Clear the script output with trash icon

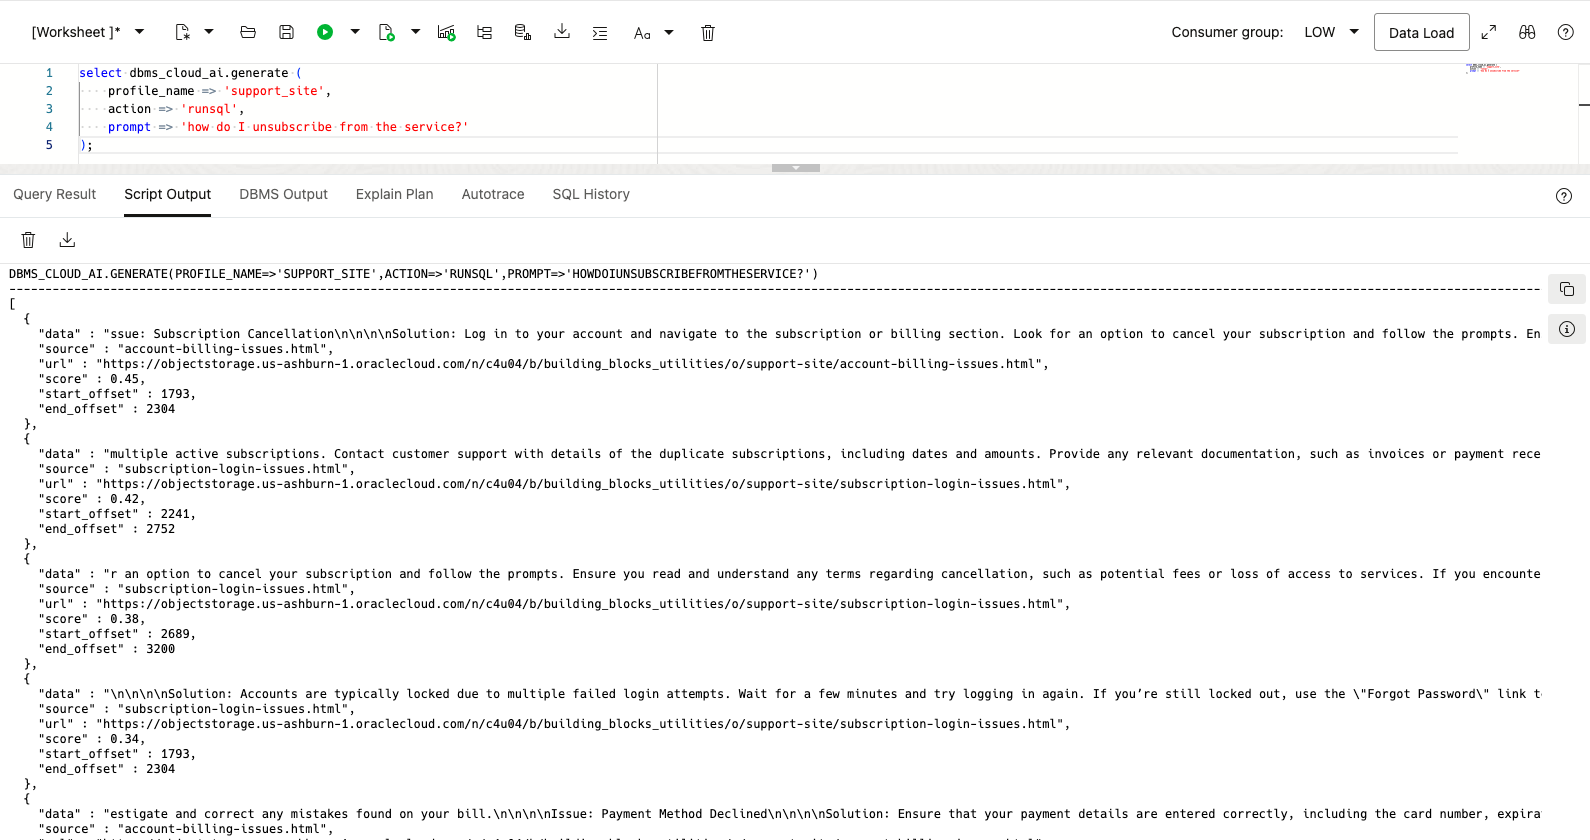pos(28,240)
